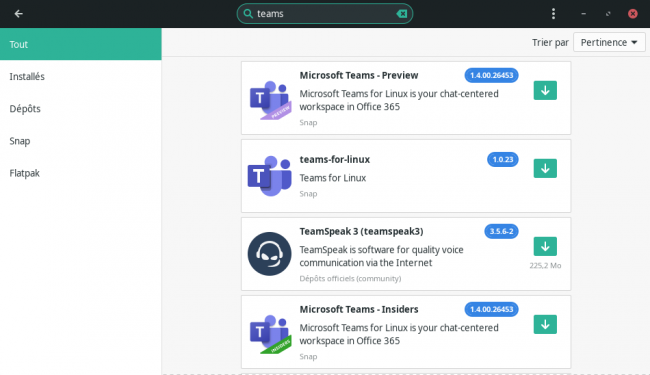
Task: Install Microsoft Teams - Preview via download arrow
Action: pyautogui.click(x=545, y=90)
